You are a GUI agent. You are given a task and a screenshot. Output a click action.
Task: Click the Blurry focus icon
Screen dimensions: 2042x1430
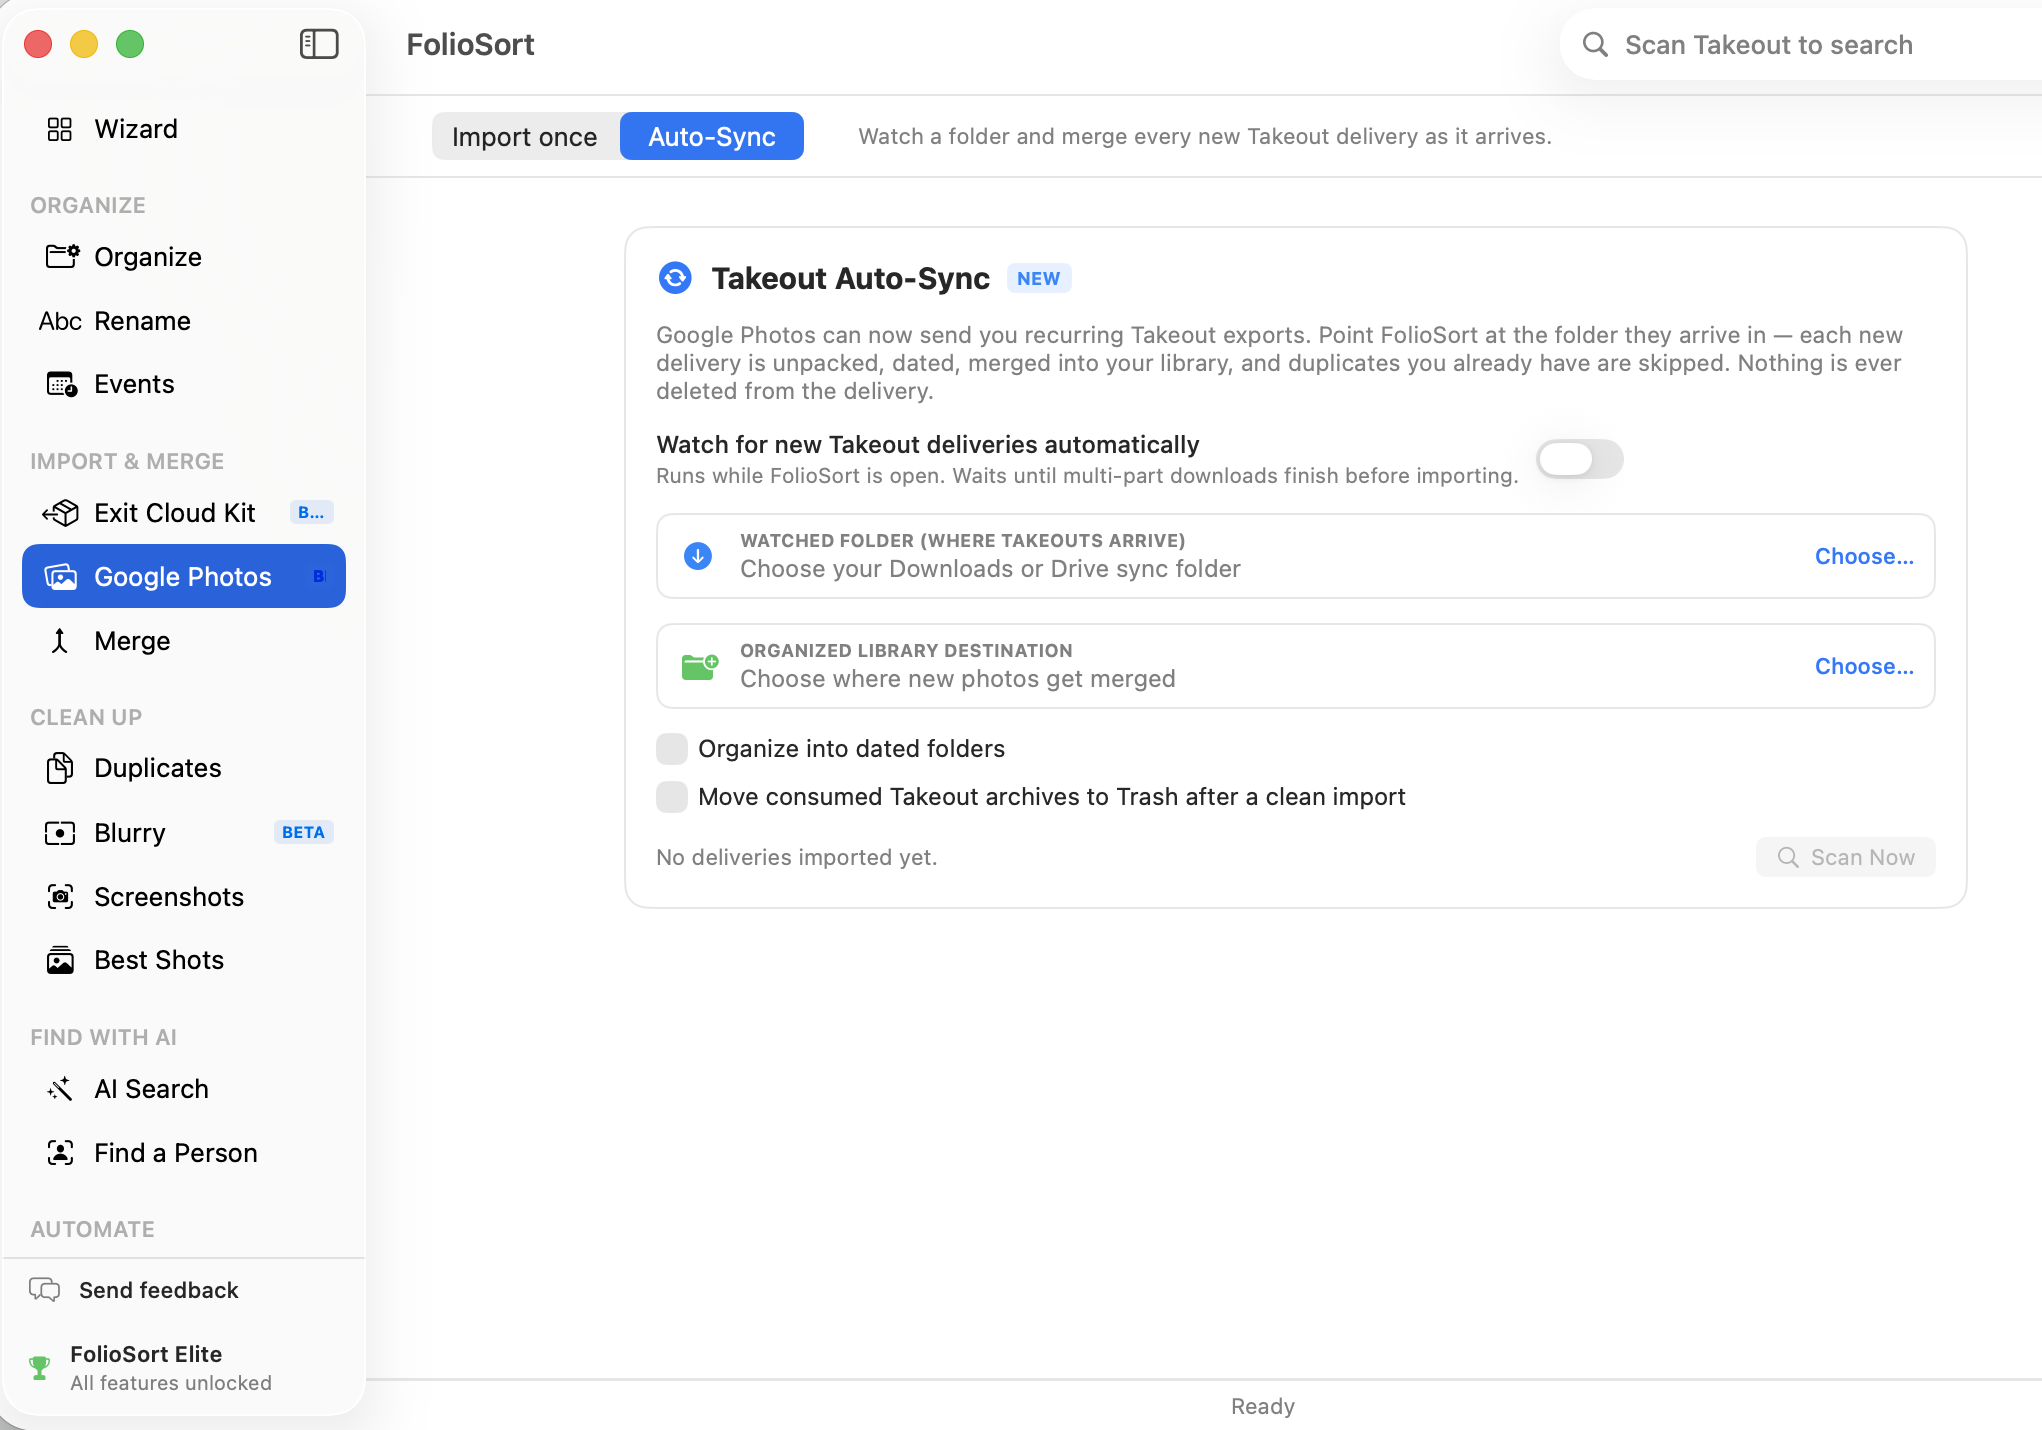tap(60, 833)
